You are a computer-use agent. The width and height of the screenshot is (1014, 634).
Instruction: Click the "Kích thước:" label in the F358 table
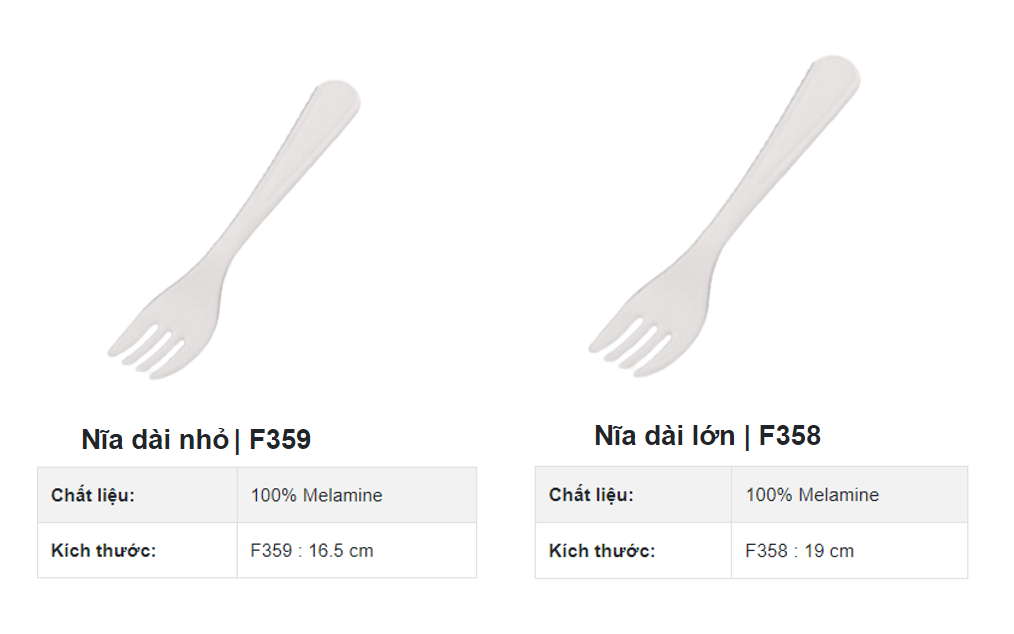[x=602, y=551]
